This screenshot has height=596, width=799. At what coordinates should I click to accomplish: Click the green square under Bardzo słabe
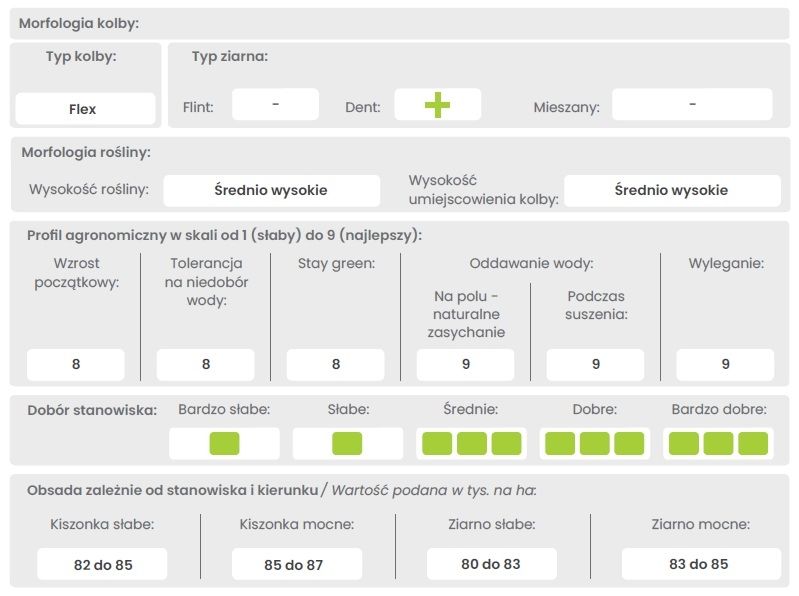coord(224,443)
